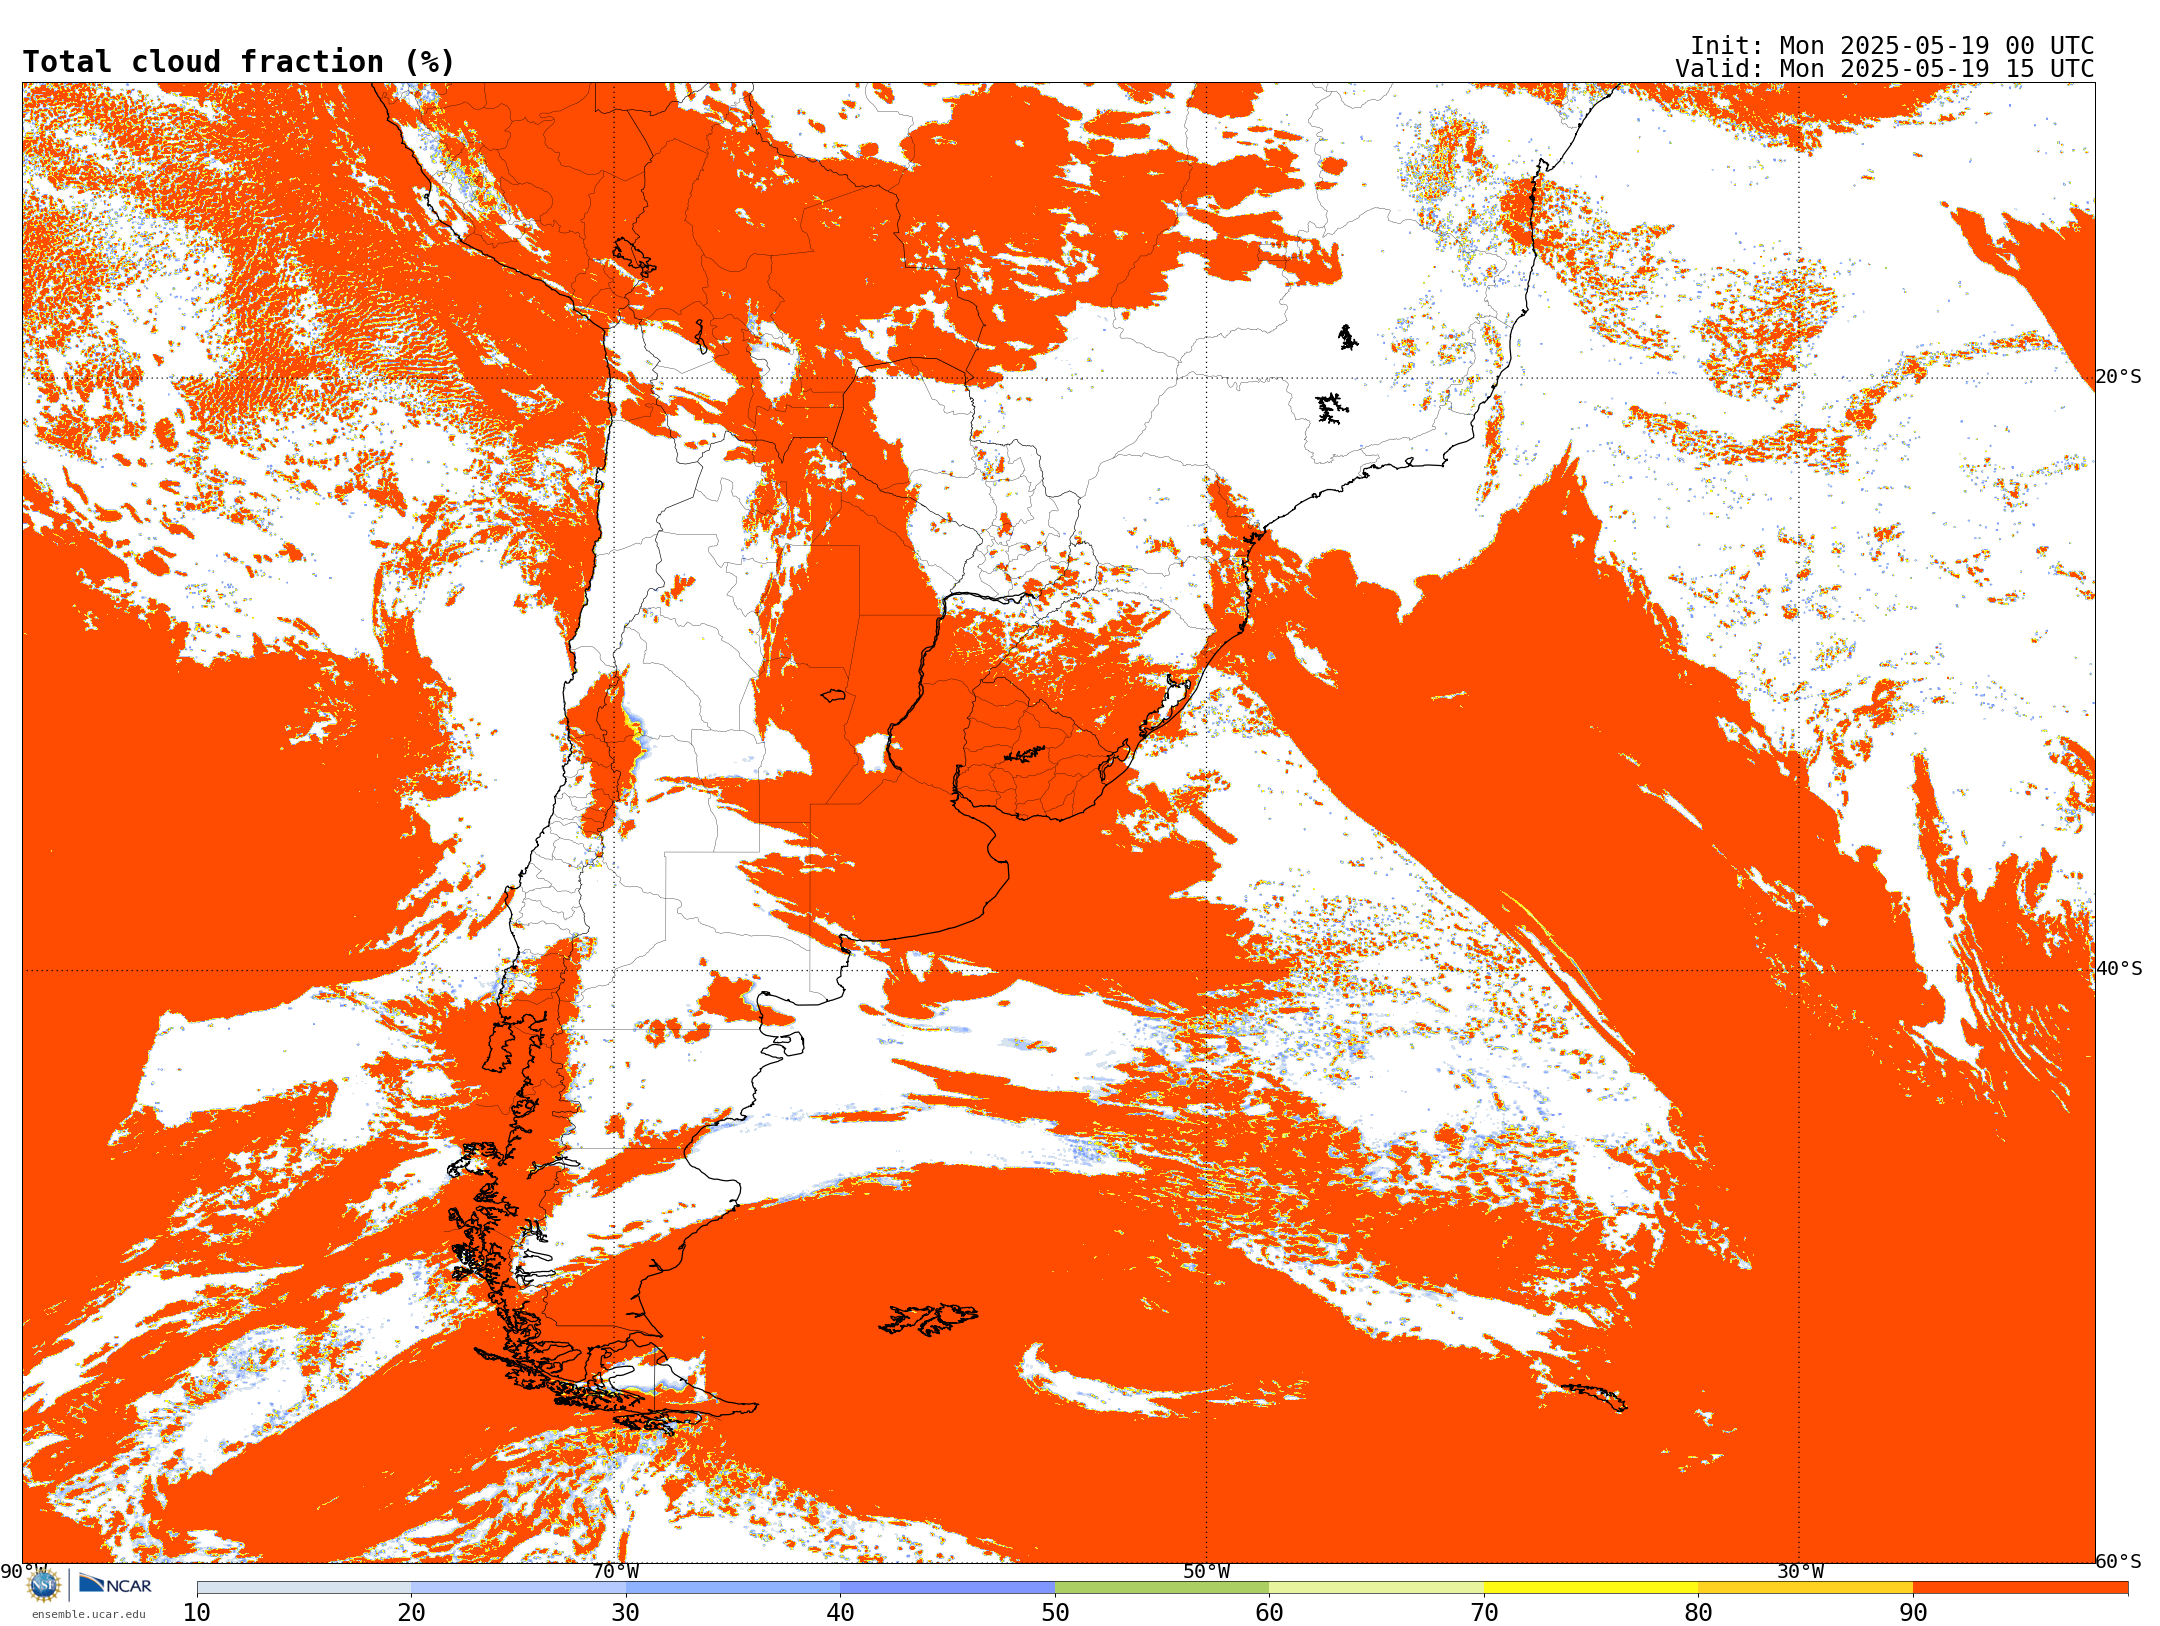The height and width of the screenshot is (1626, 2160).
Task: Click the '60°S' latitude label
Action: tap(2119, 1561)
